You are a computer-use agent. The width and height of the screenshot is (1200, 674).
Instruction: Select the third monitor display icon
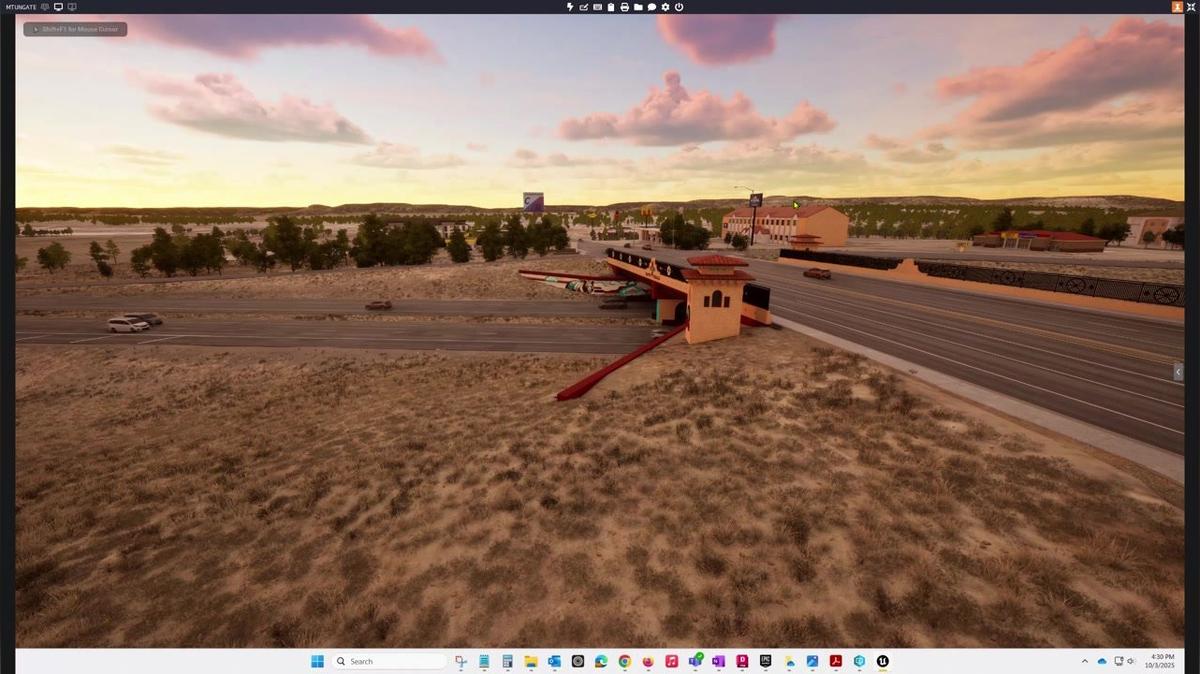pyautogui.click(x=72, y=7)
